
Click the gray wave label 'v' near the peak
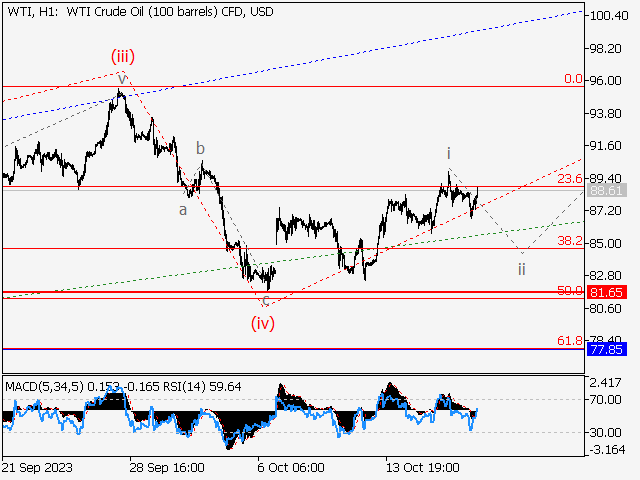[x=121, y=78]
